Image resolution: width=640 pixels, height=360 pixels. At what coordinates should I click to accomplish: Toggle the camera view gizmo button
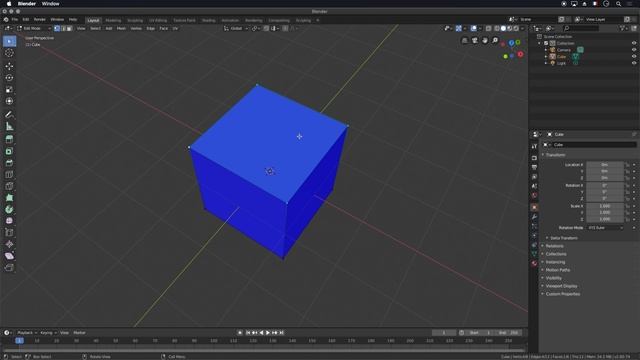(474, 40)
